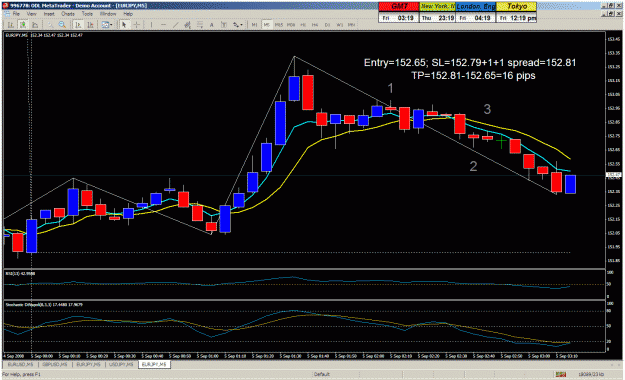Click the 'Entry=152.65; SL=152.79+1+1 spread=152.81' text
The width and height of the screenshot is (625, 380).
click(x=470, y=63)
